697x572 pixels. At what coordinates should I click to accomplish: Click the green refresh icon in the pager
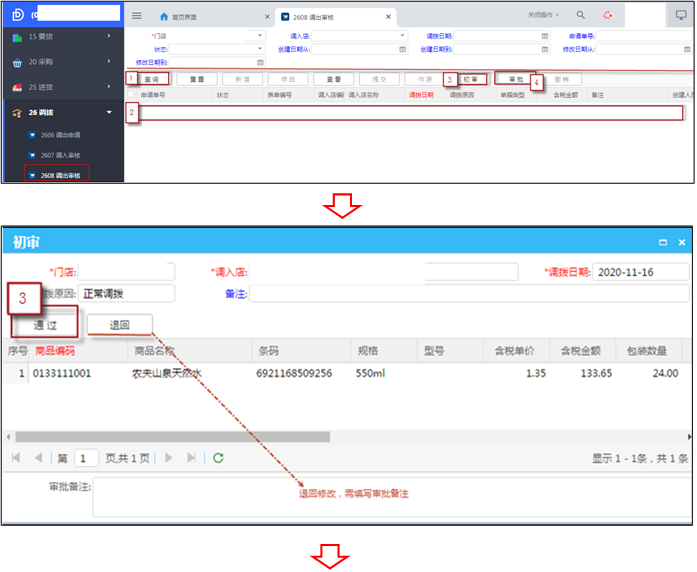point(218,457)
